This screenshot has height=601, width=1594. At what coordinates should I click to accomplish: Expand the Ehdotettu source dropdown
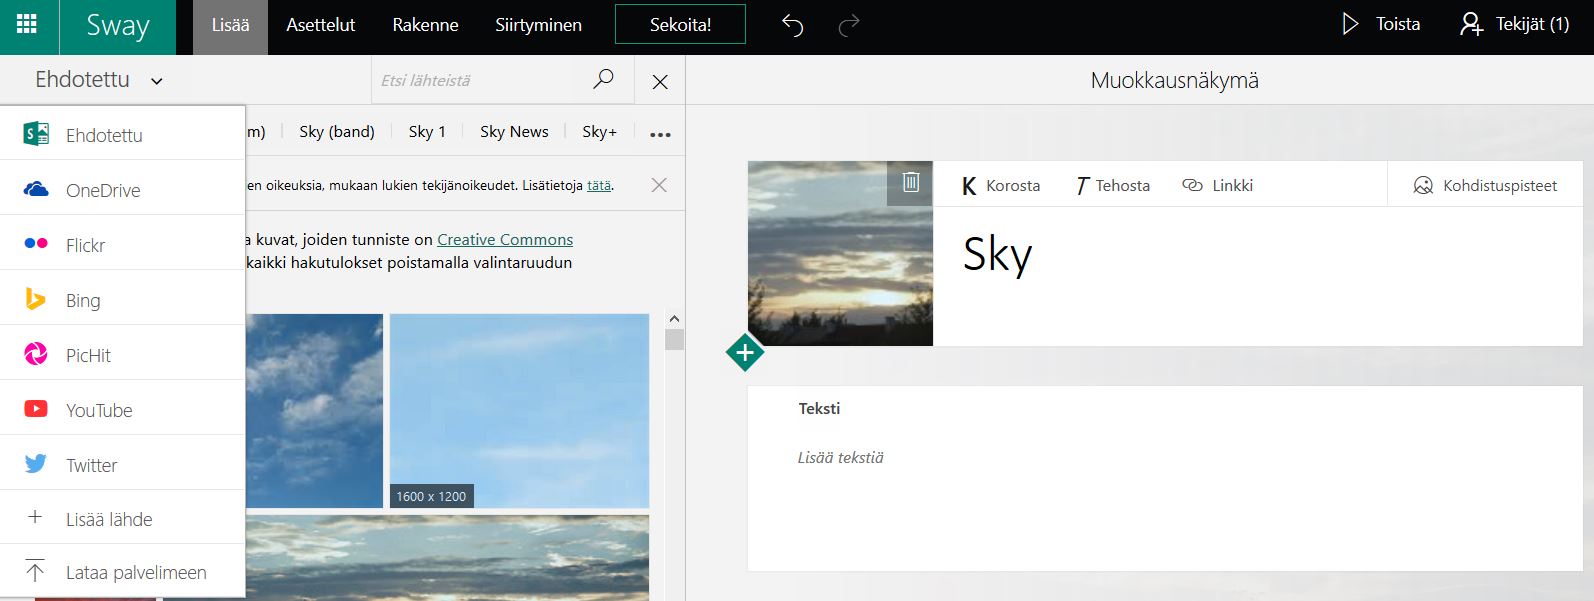click(98, 80)
